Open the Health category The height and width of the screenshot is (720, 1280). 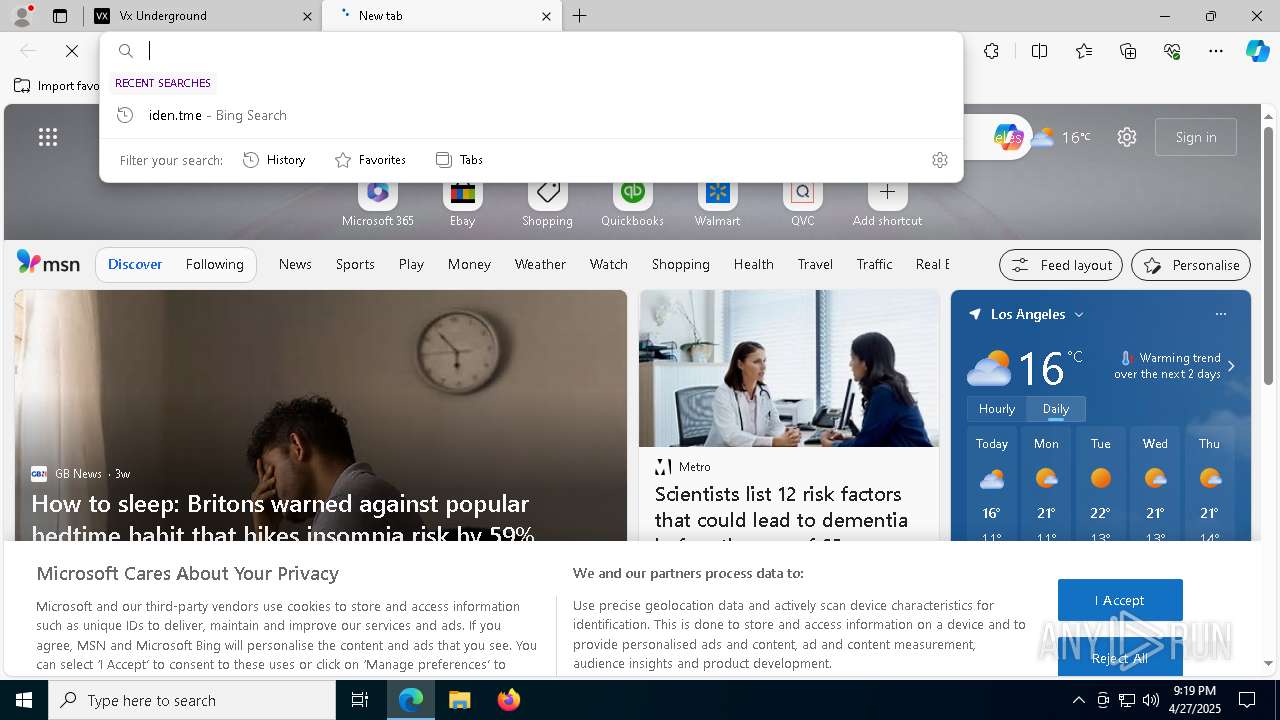(x=753, y=264)
